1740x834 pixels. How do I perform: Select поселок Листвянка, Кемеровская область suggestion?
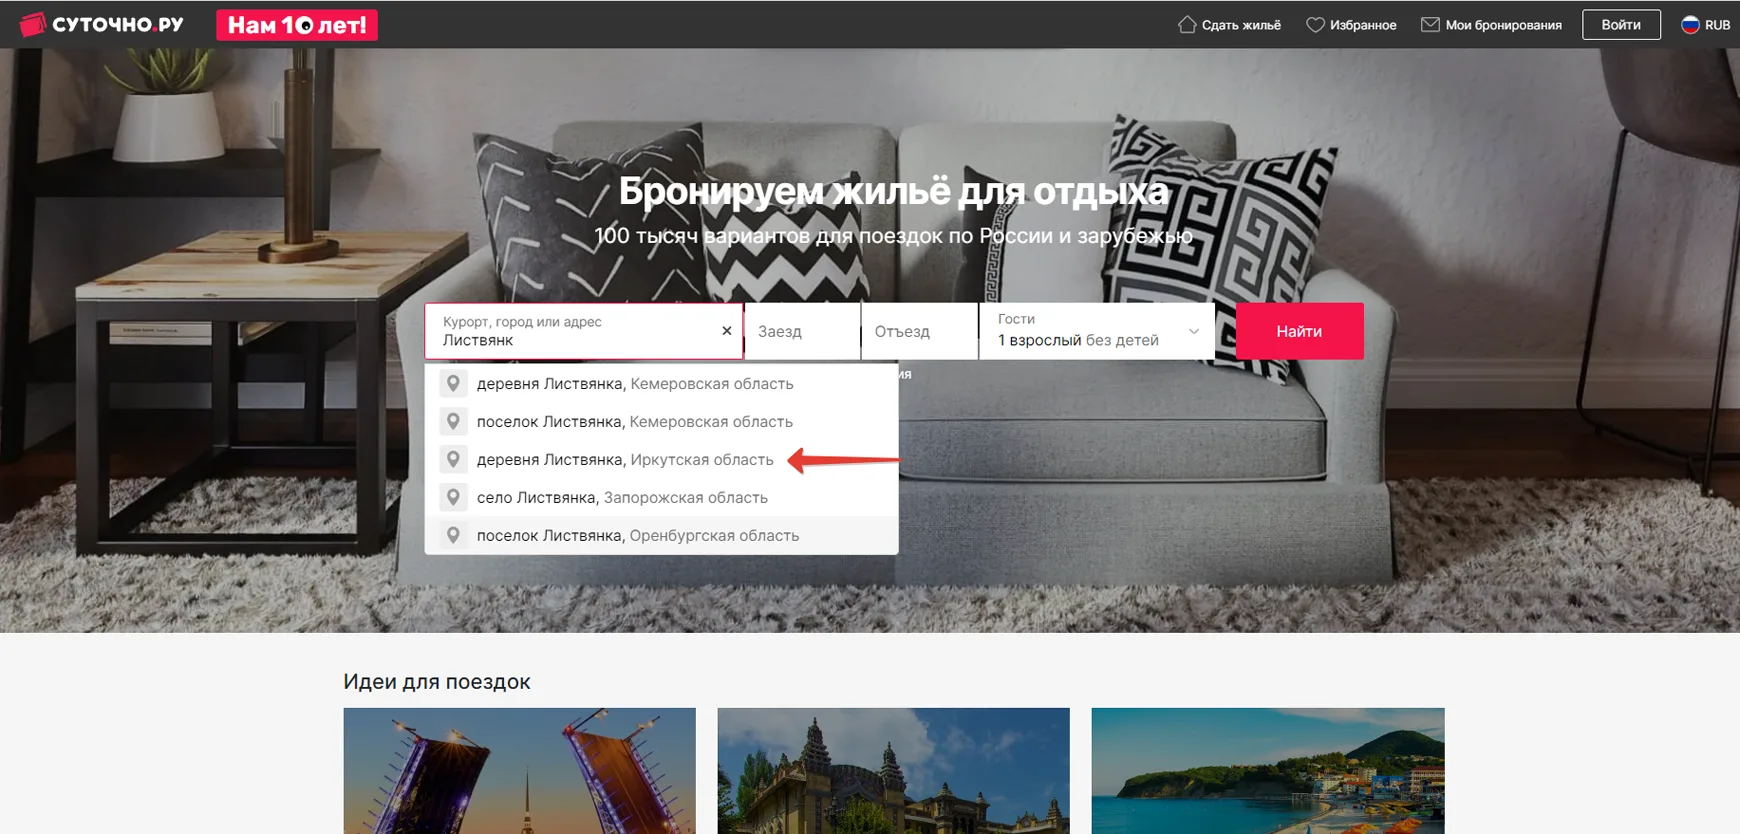click(x=661, y=422)
